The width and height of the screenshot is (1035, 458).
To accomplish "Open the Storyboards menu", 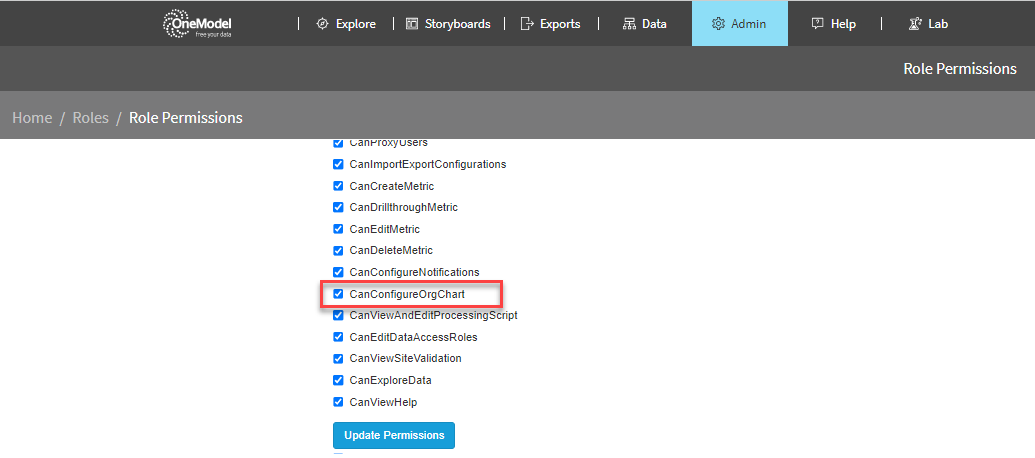I will [x=448, y=24].
